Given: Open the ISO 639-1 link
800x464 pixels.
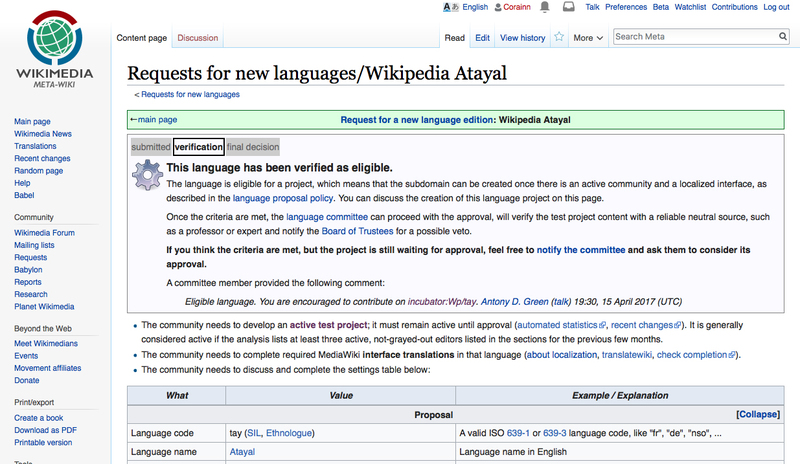Looking at the screenshot, I should [518, 433].
